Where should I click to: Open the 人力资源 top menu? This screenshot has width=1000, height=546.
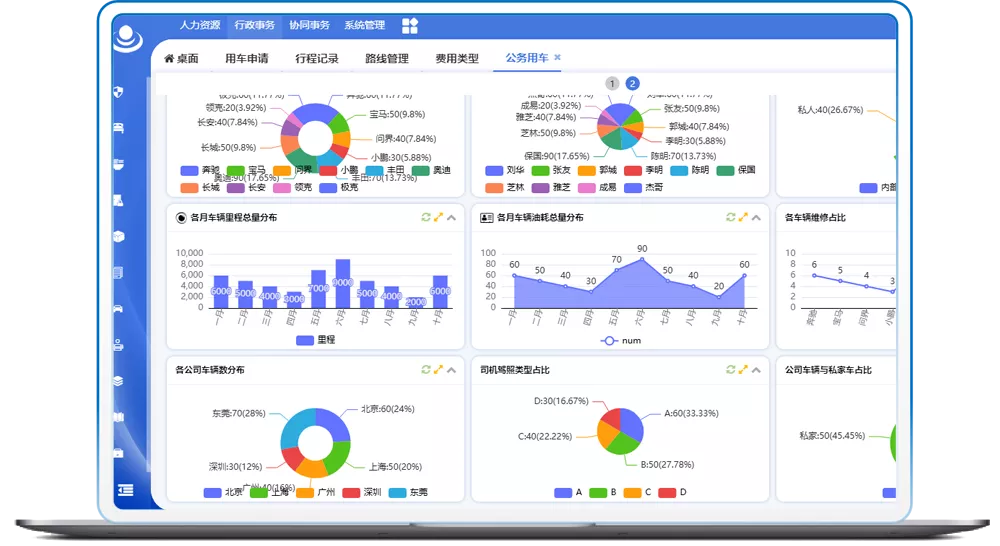click(x=200, y=26)
